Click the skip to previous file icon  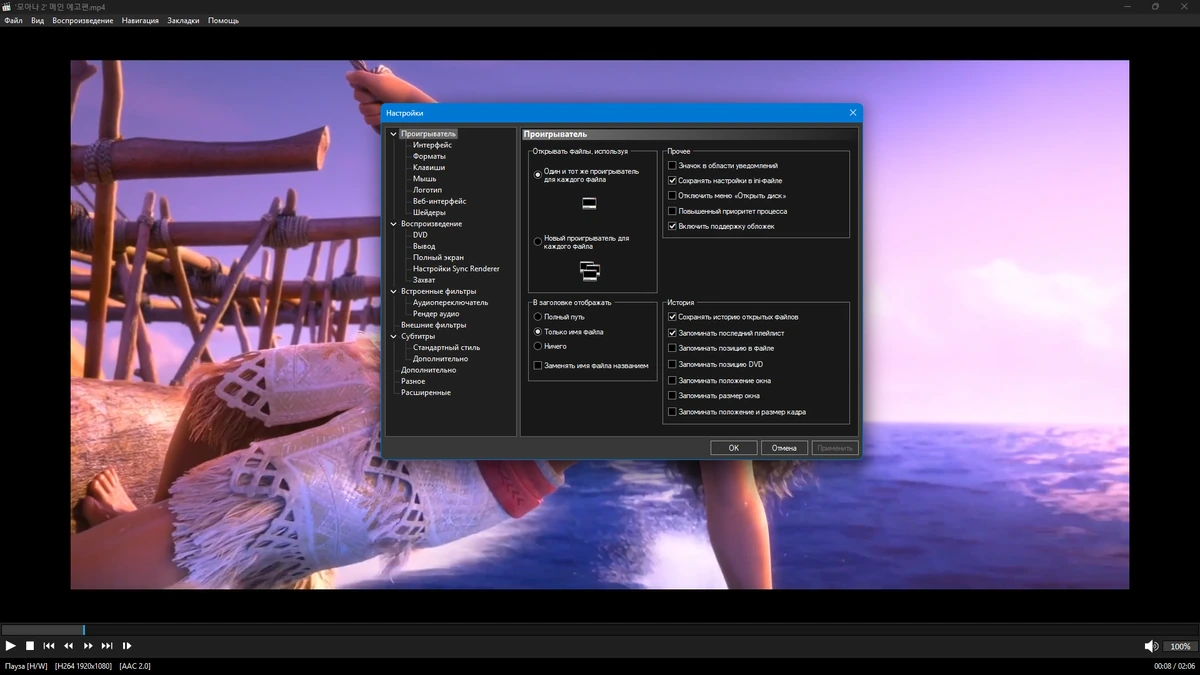[49, 646]
